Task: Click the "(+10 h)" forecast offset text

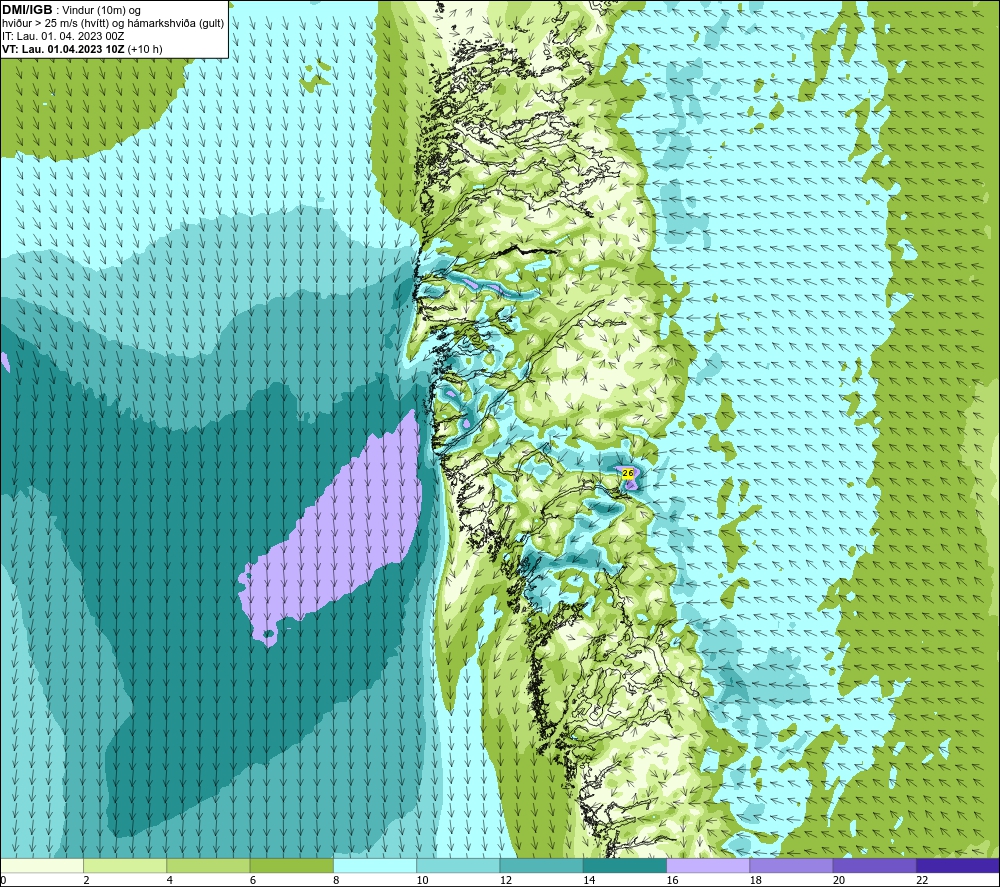Action: (145, 49)
